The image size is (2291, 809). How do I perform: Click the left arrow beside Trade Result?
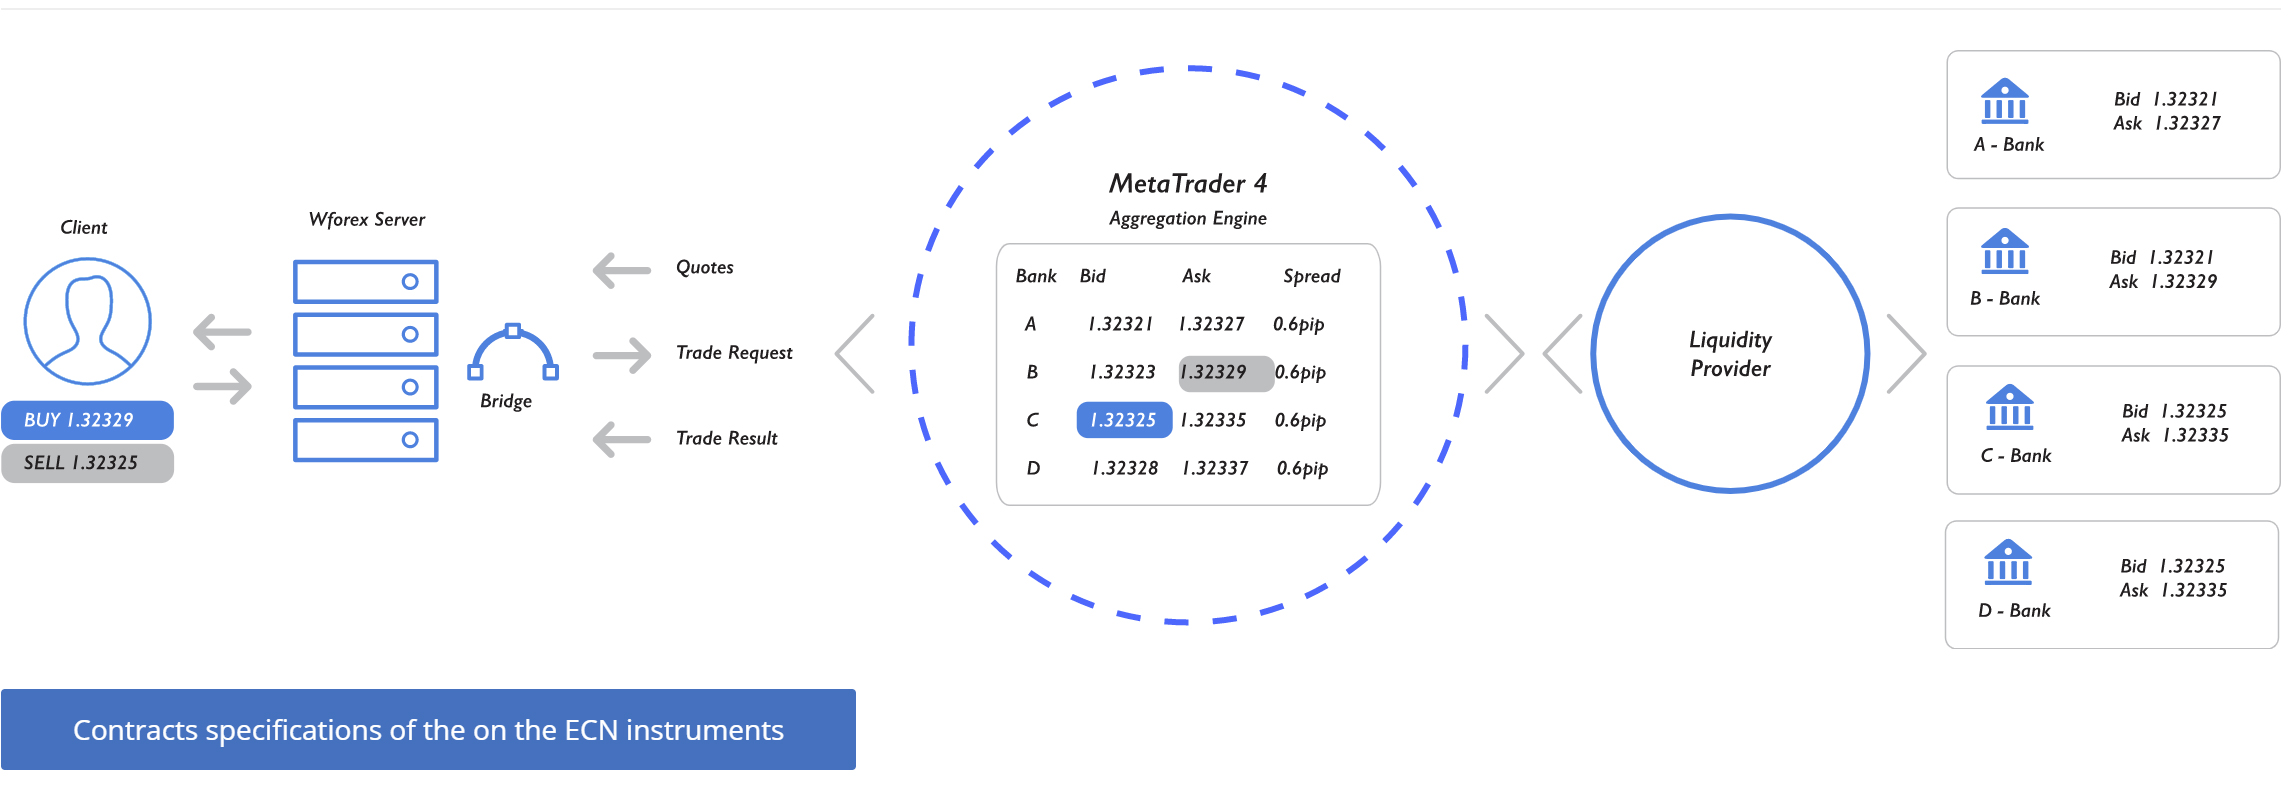pyautogui.click(x=622, y=439)
